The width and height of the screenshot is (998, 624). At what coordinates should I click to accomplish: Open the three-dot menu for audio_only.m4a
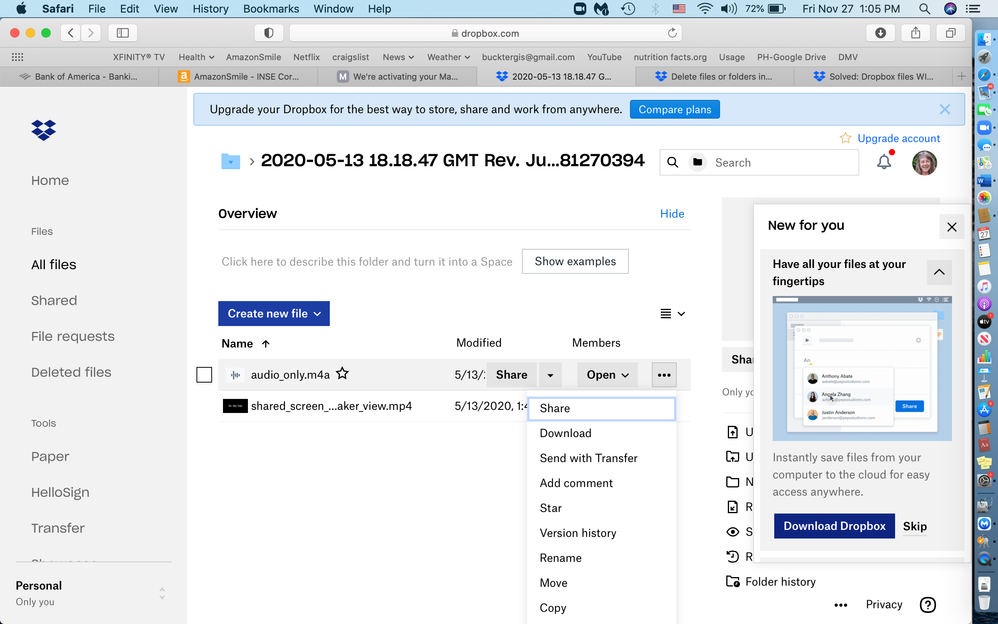click(x=664, y=375)
